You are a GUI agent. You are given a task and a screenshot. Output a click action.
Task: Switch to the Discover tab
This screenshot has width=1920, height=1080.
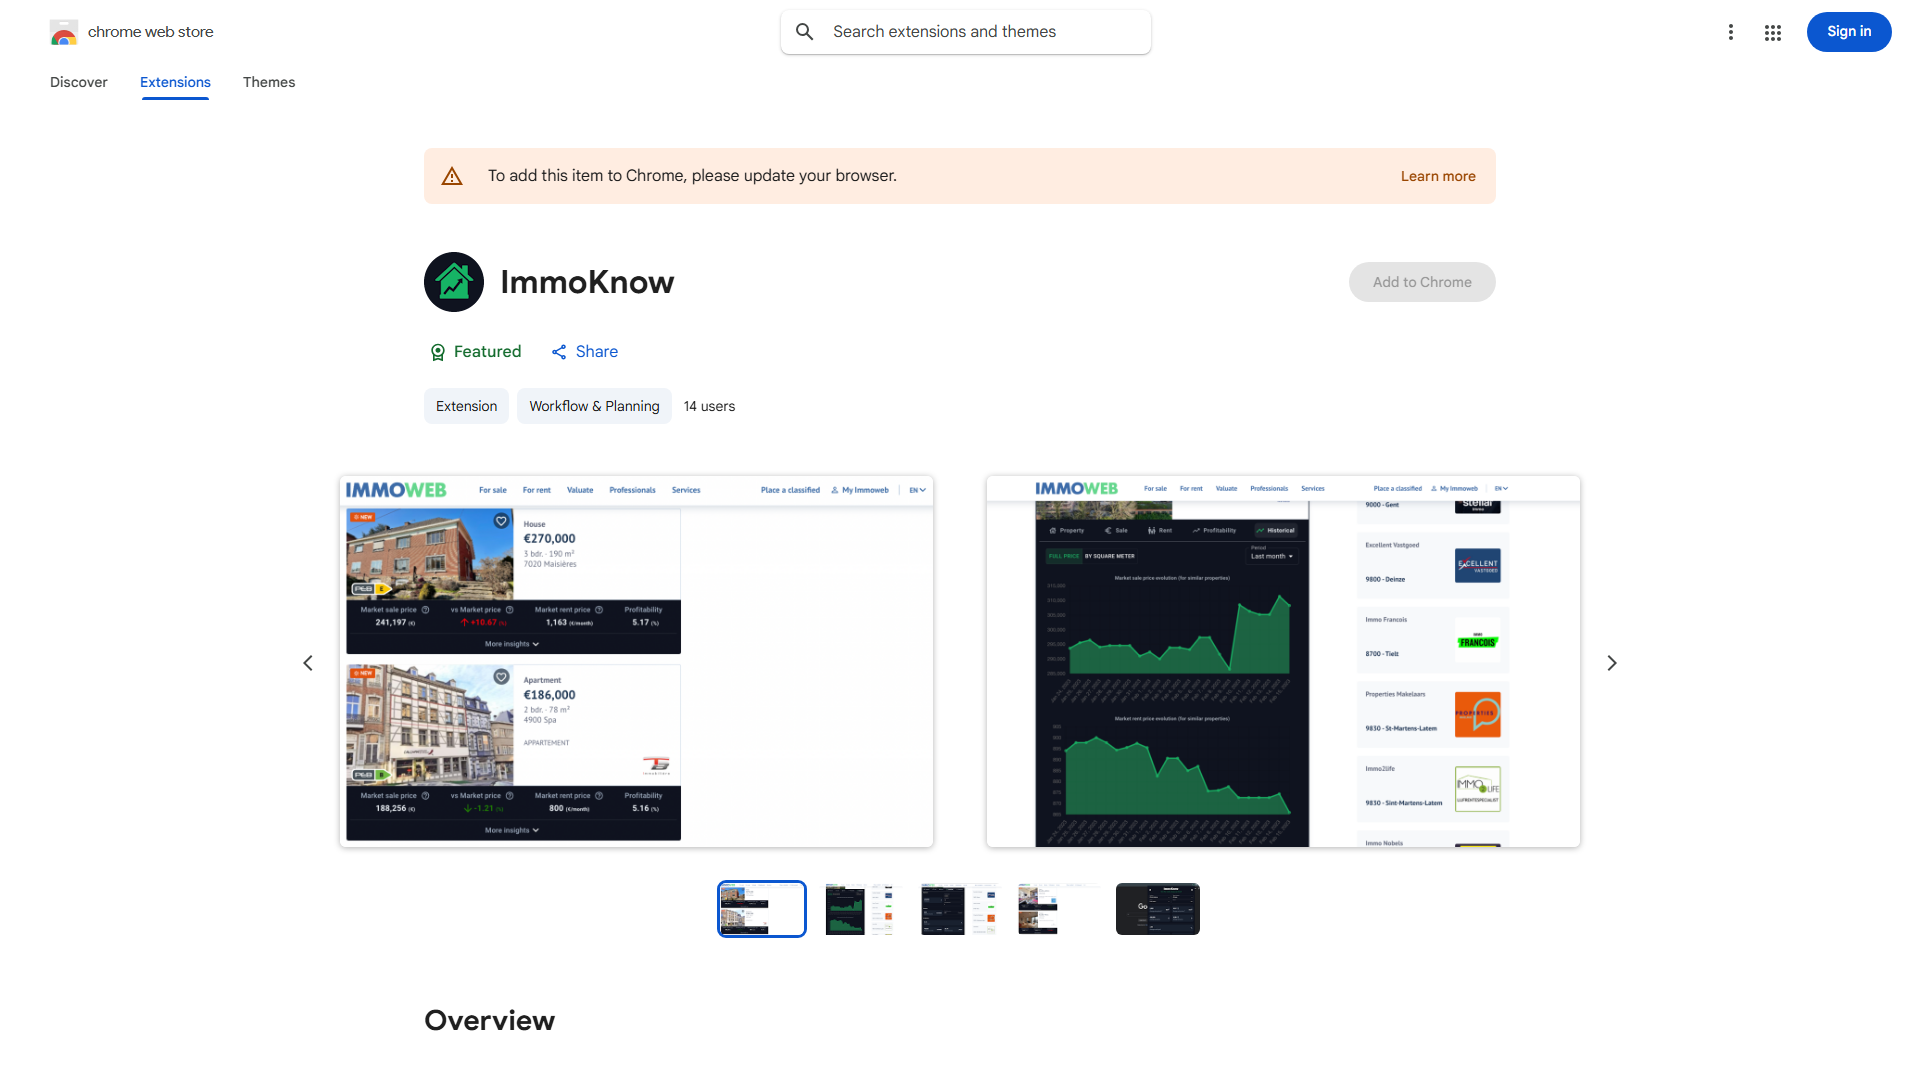click(x=79, y=82)
